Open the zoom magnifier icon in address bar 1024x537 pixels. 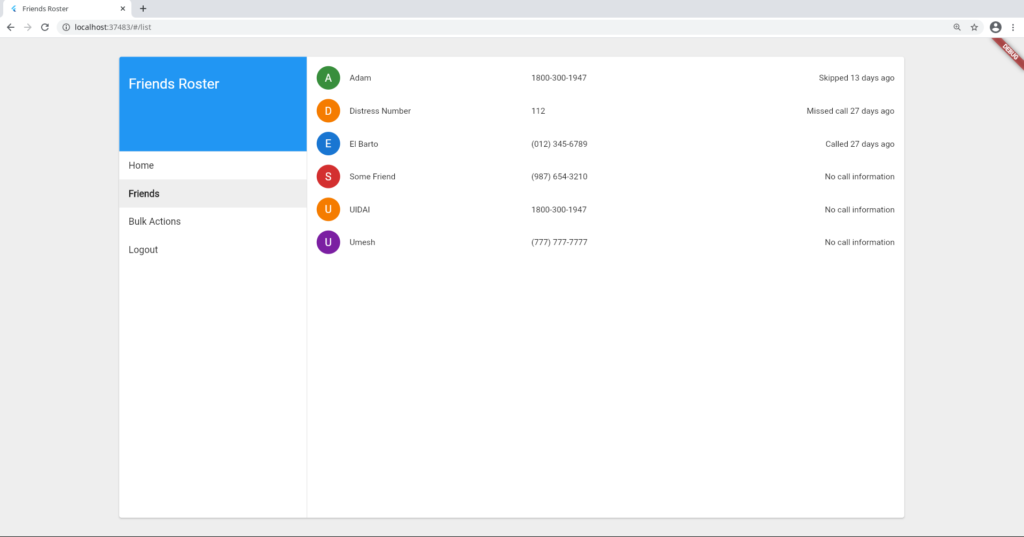pyautogui.click(x=957, y=27)
